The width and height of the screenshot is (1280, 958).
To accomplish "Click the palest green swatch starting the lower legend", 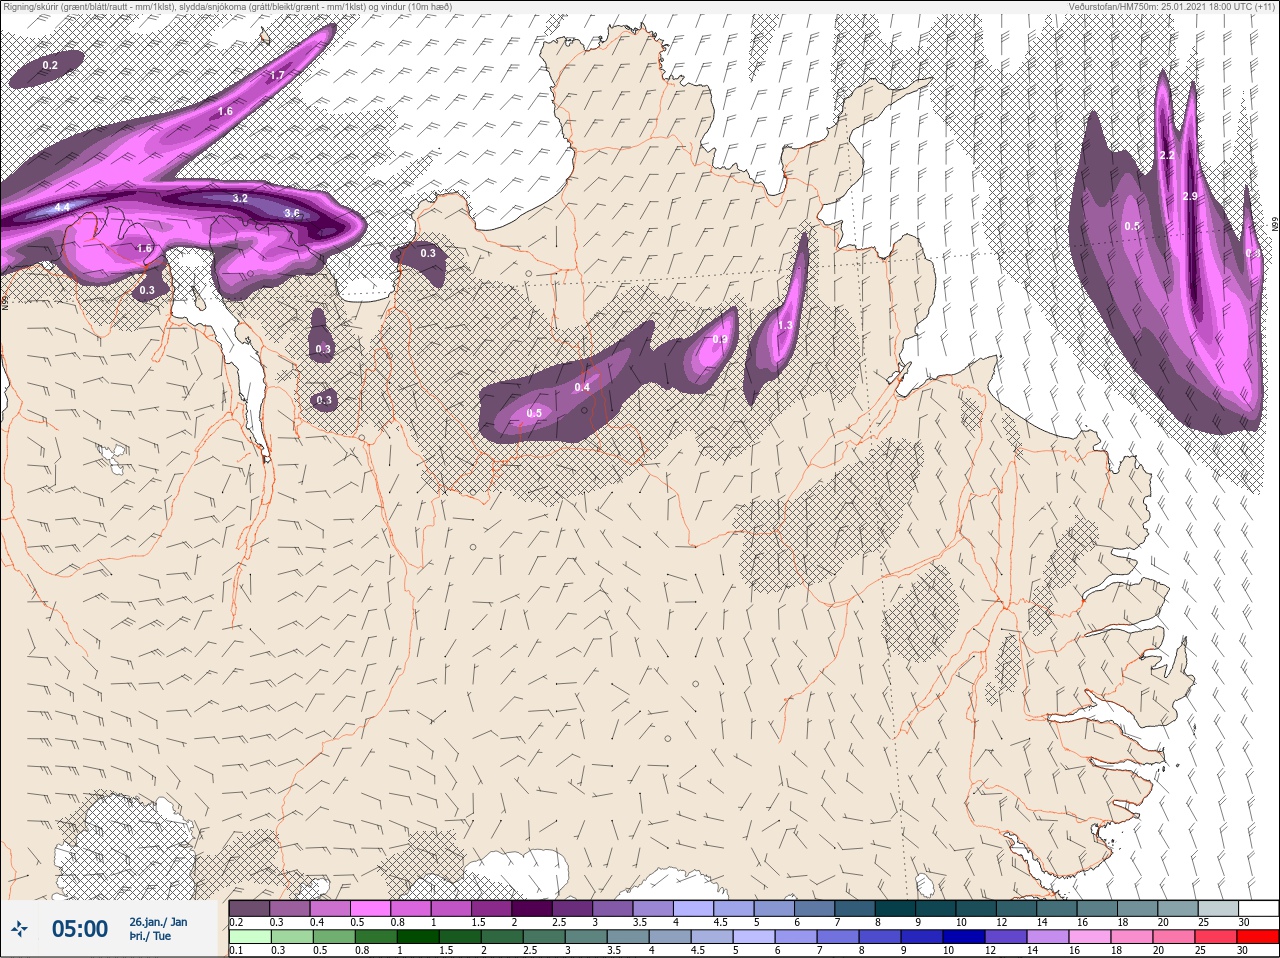I will (x=249, y=937).
